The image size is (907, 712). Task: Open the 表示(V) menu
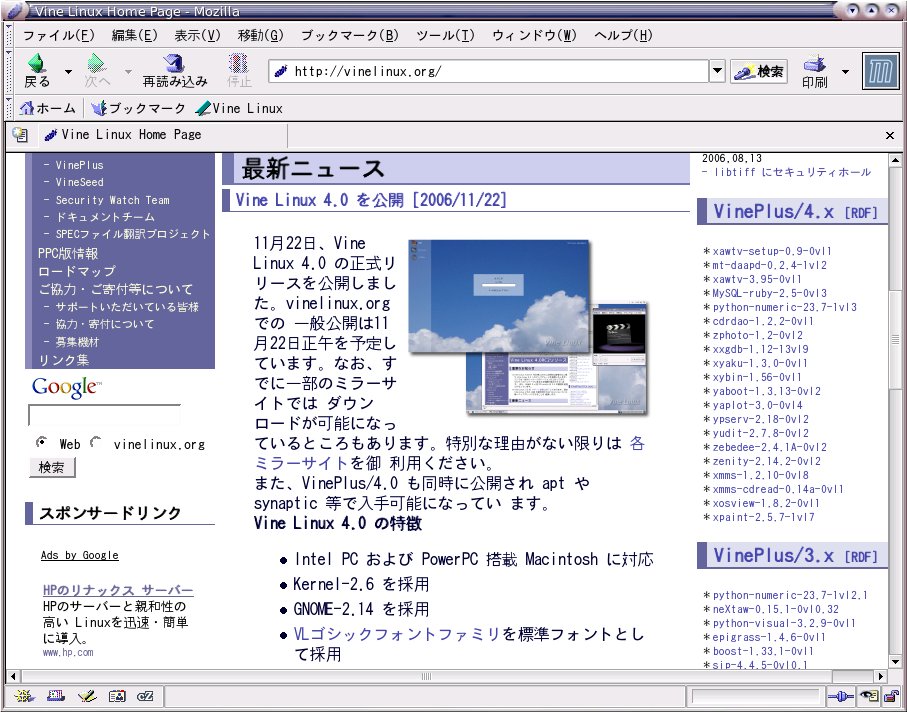tap(197, 35)
